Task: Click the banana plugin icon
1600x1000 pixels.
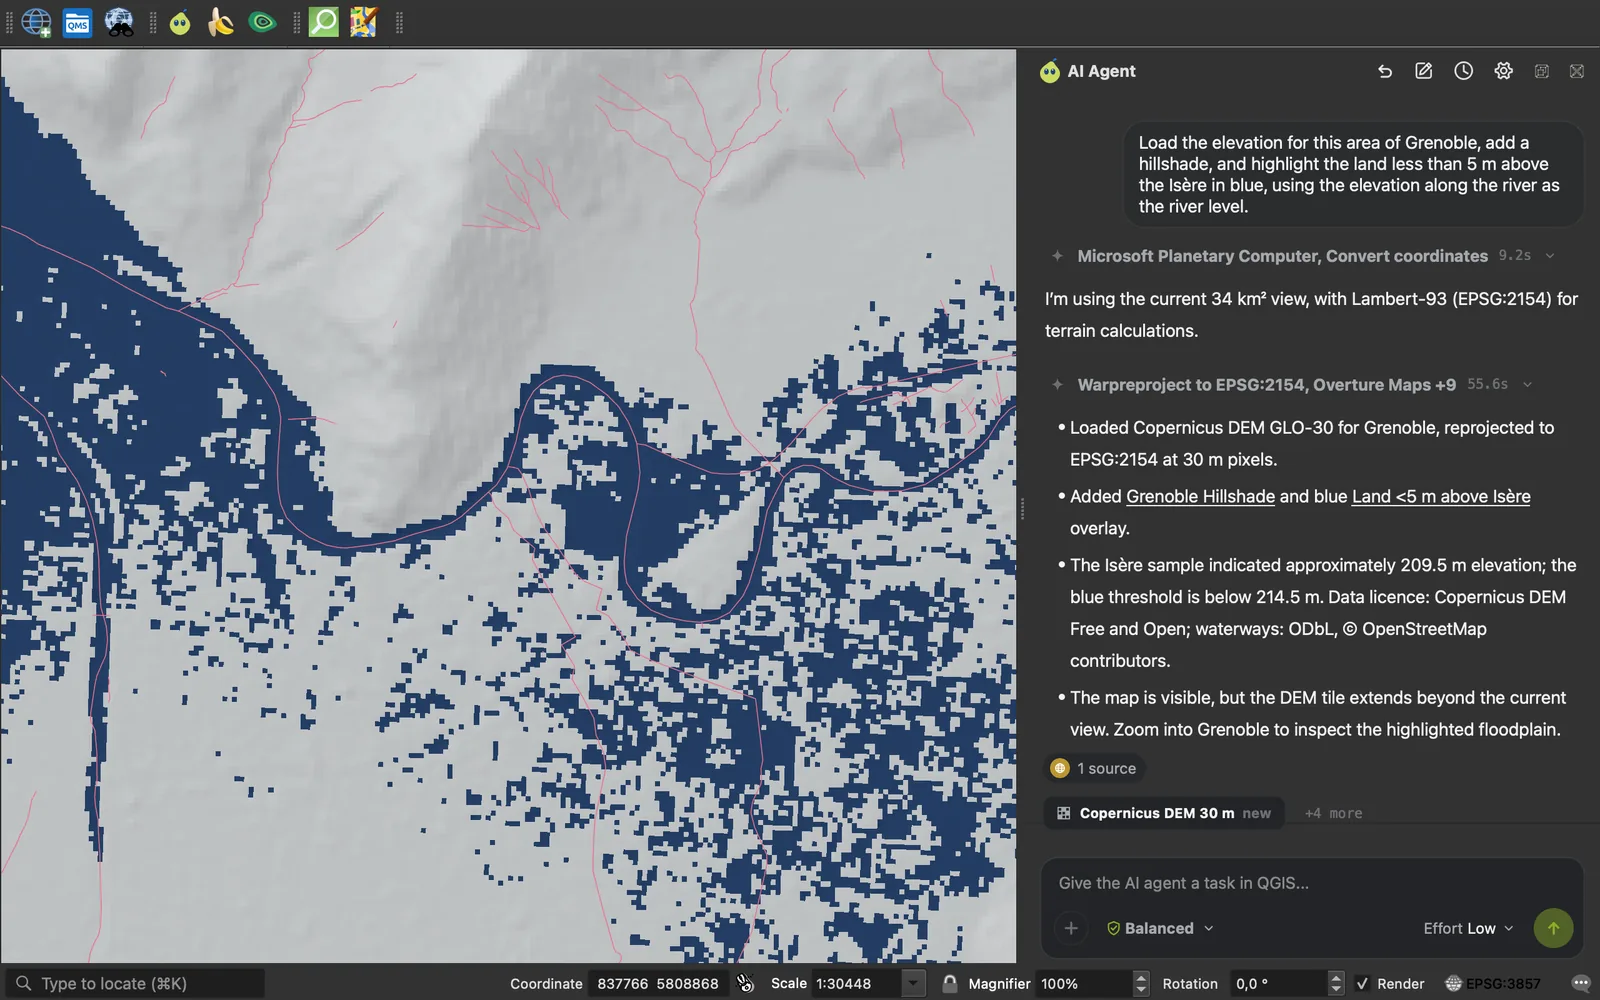Action: tap(221, 22)
